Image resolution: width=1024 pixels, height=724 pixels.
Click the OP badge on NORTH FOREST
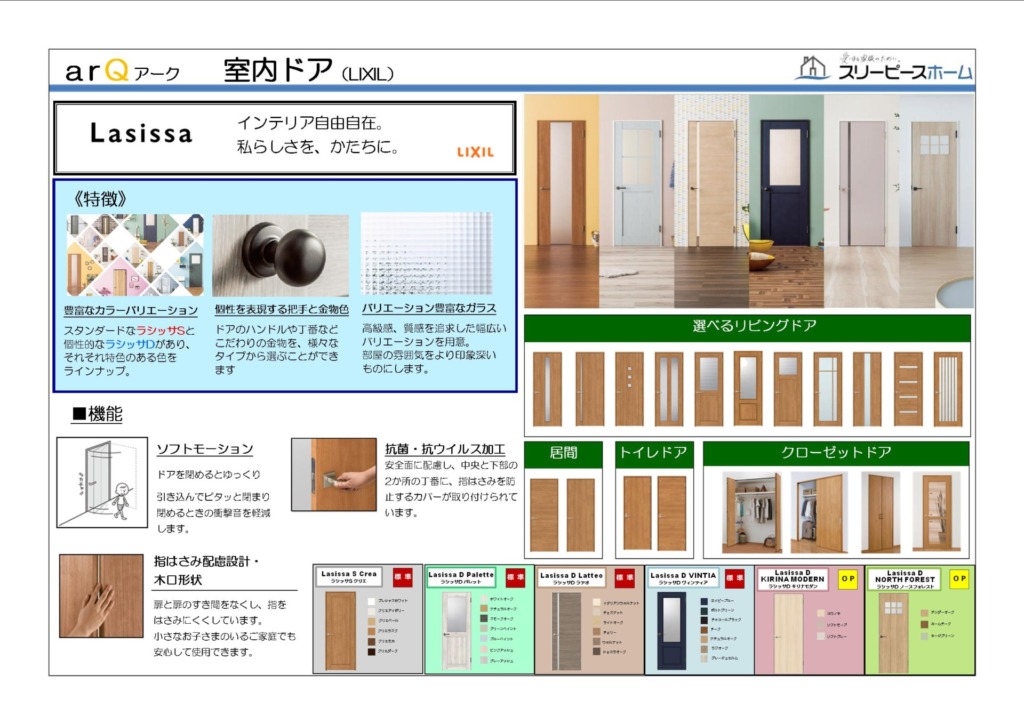coord(959,579)
